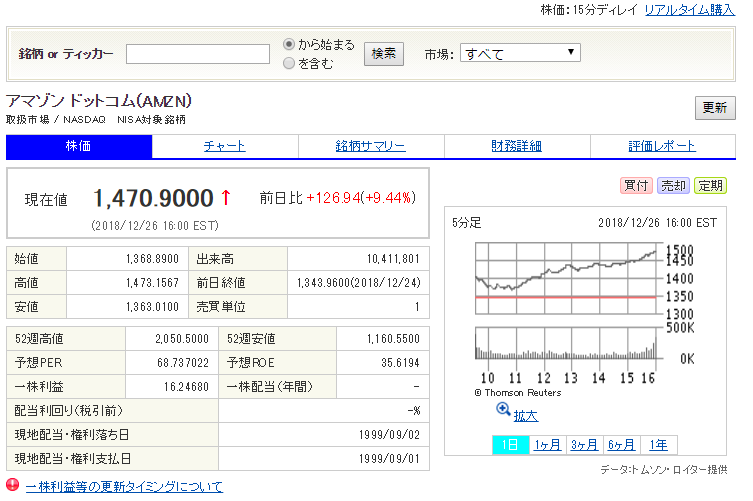The image size is (753, 501).
Task: Click the 予想ROE value 35.6194
Action: point(401,363)
